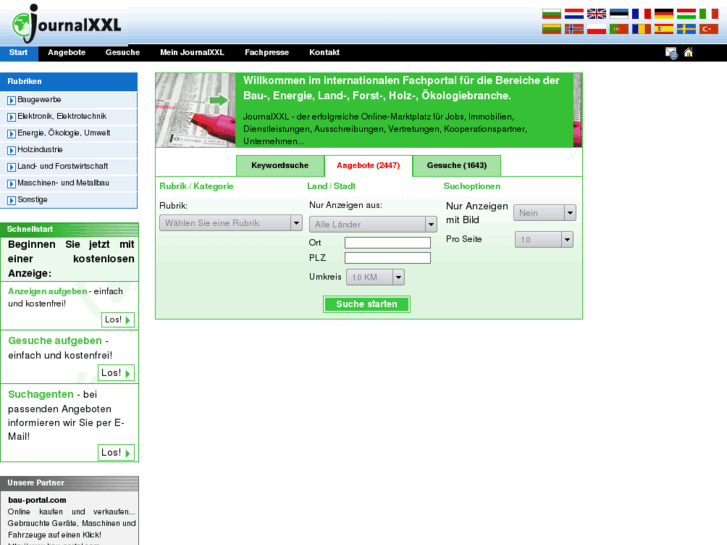Switch language via the Bulgarian flag
Image resolution: width=727 pixels, height=545 pixels.
(551, 14)
